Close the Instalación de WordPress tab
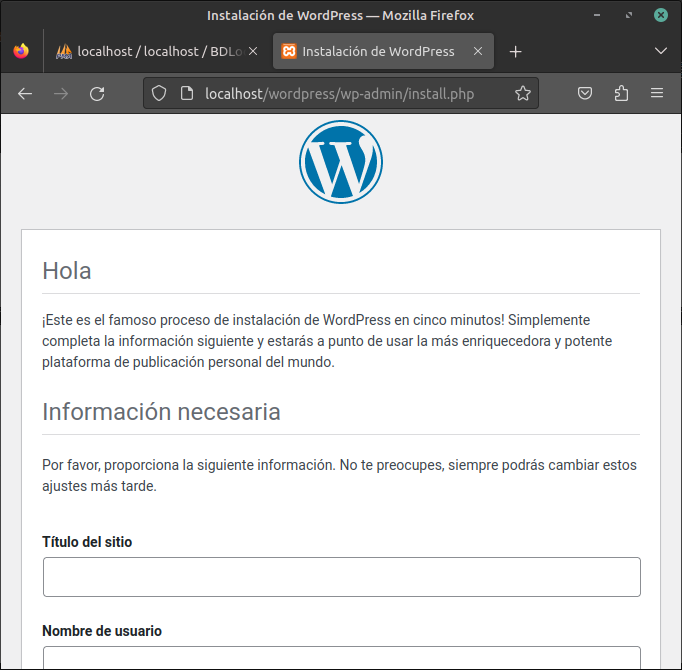The width and height of the screenshot is (682, 670). click(478, 51)
